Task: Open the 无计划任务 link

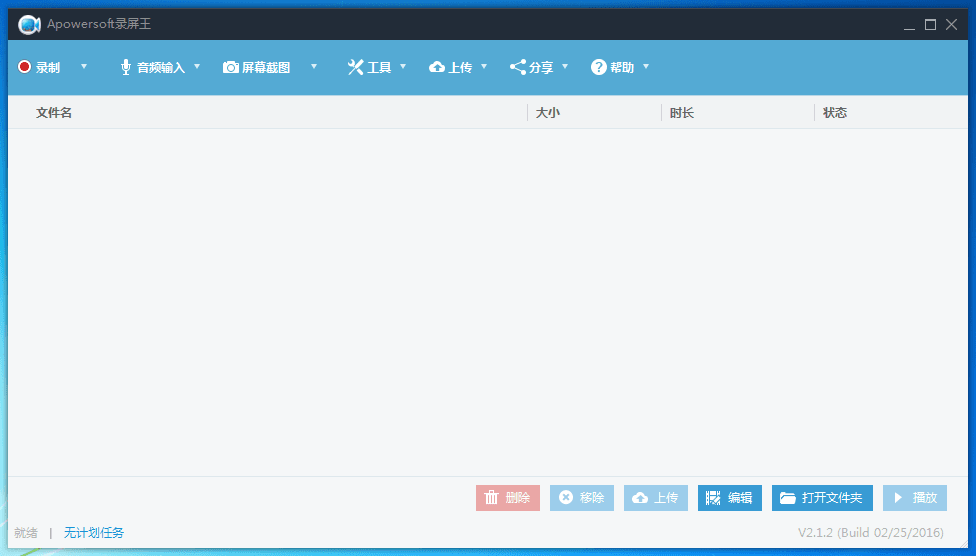Action: [94, 533]
